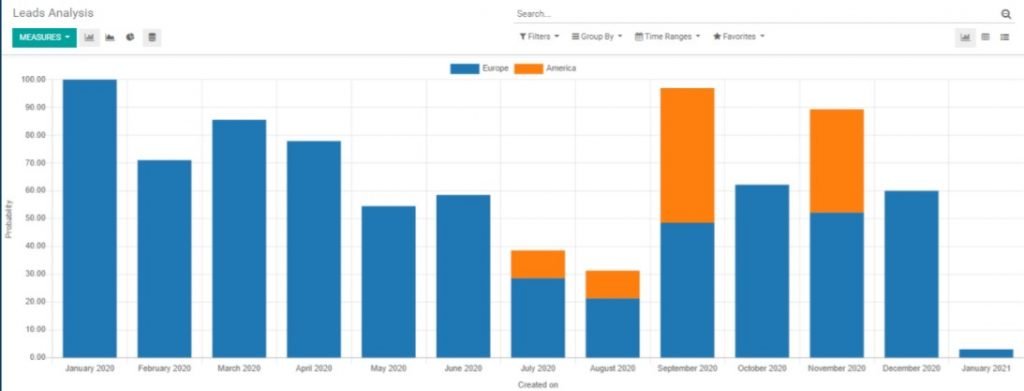
Task: Open the Filters dropdown
Action: [539, 37]
